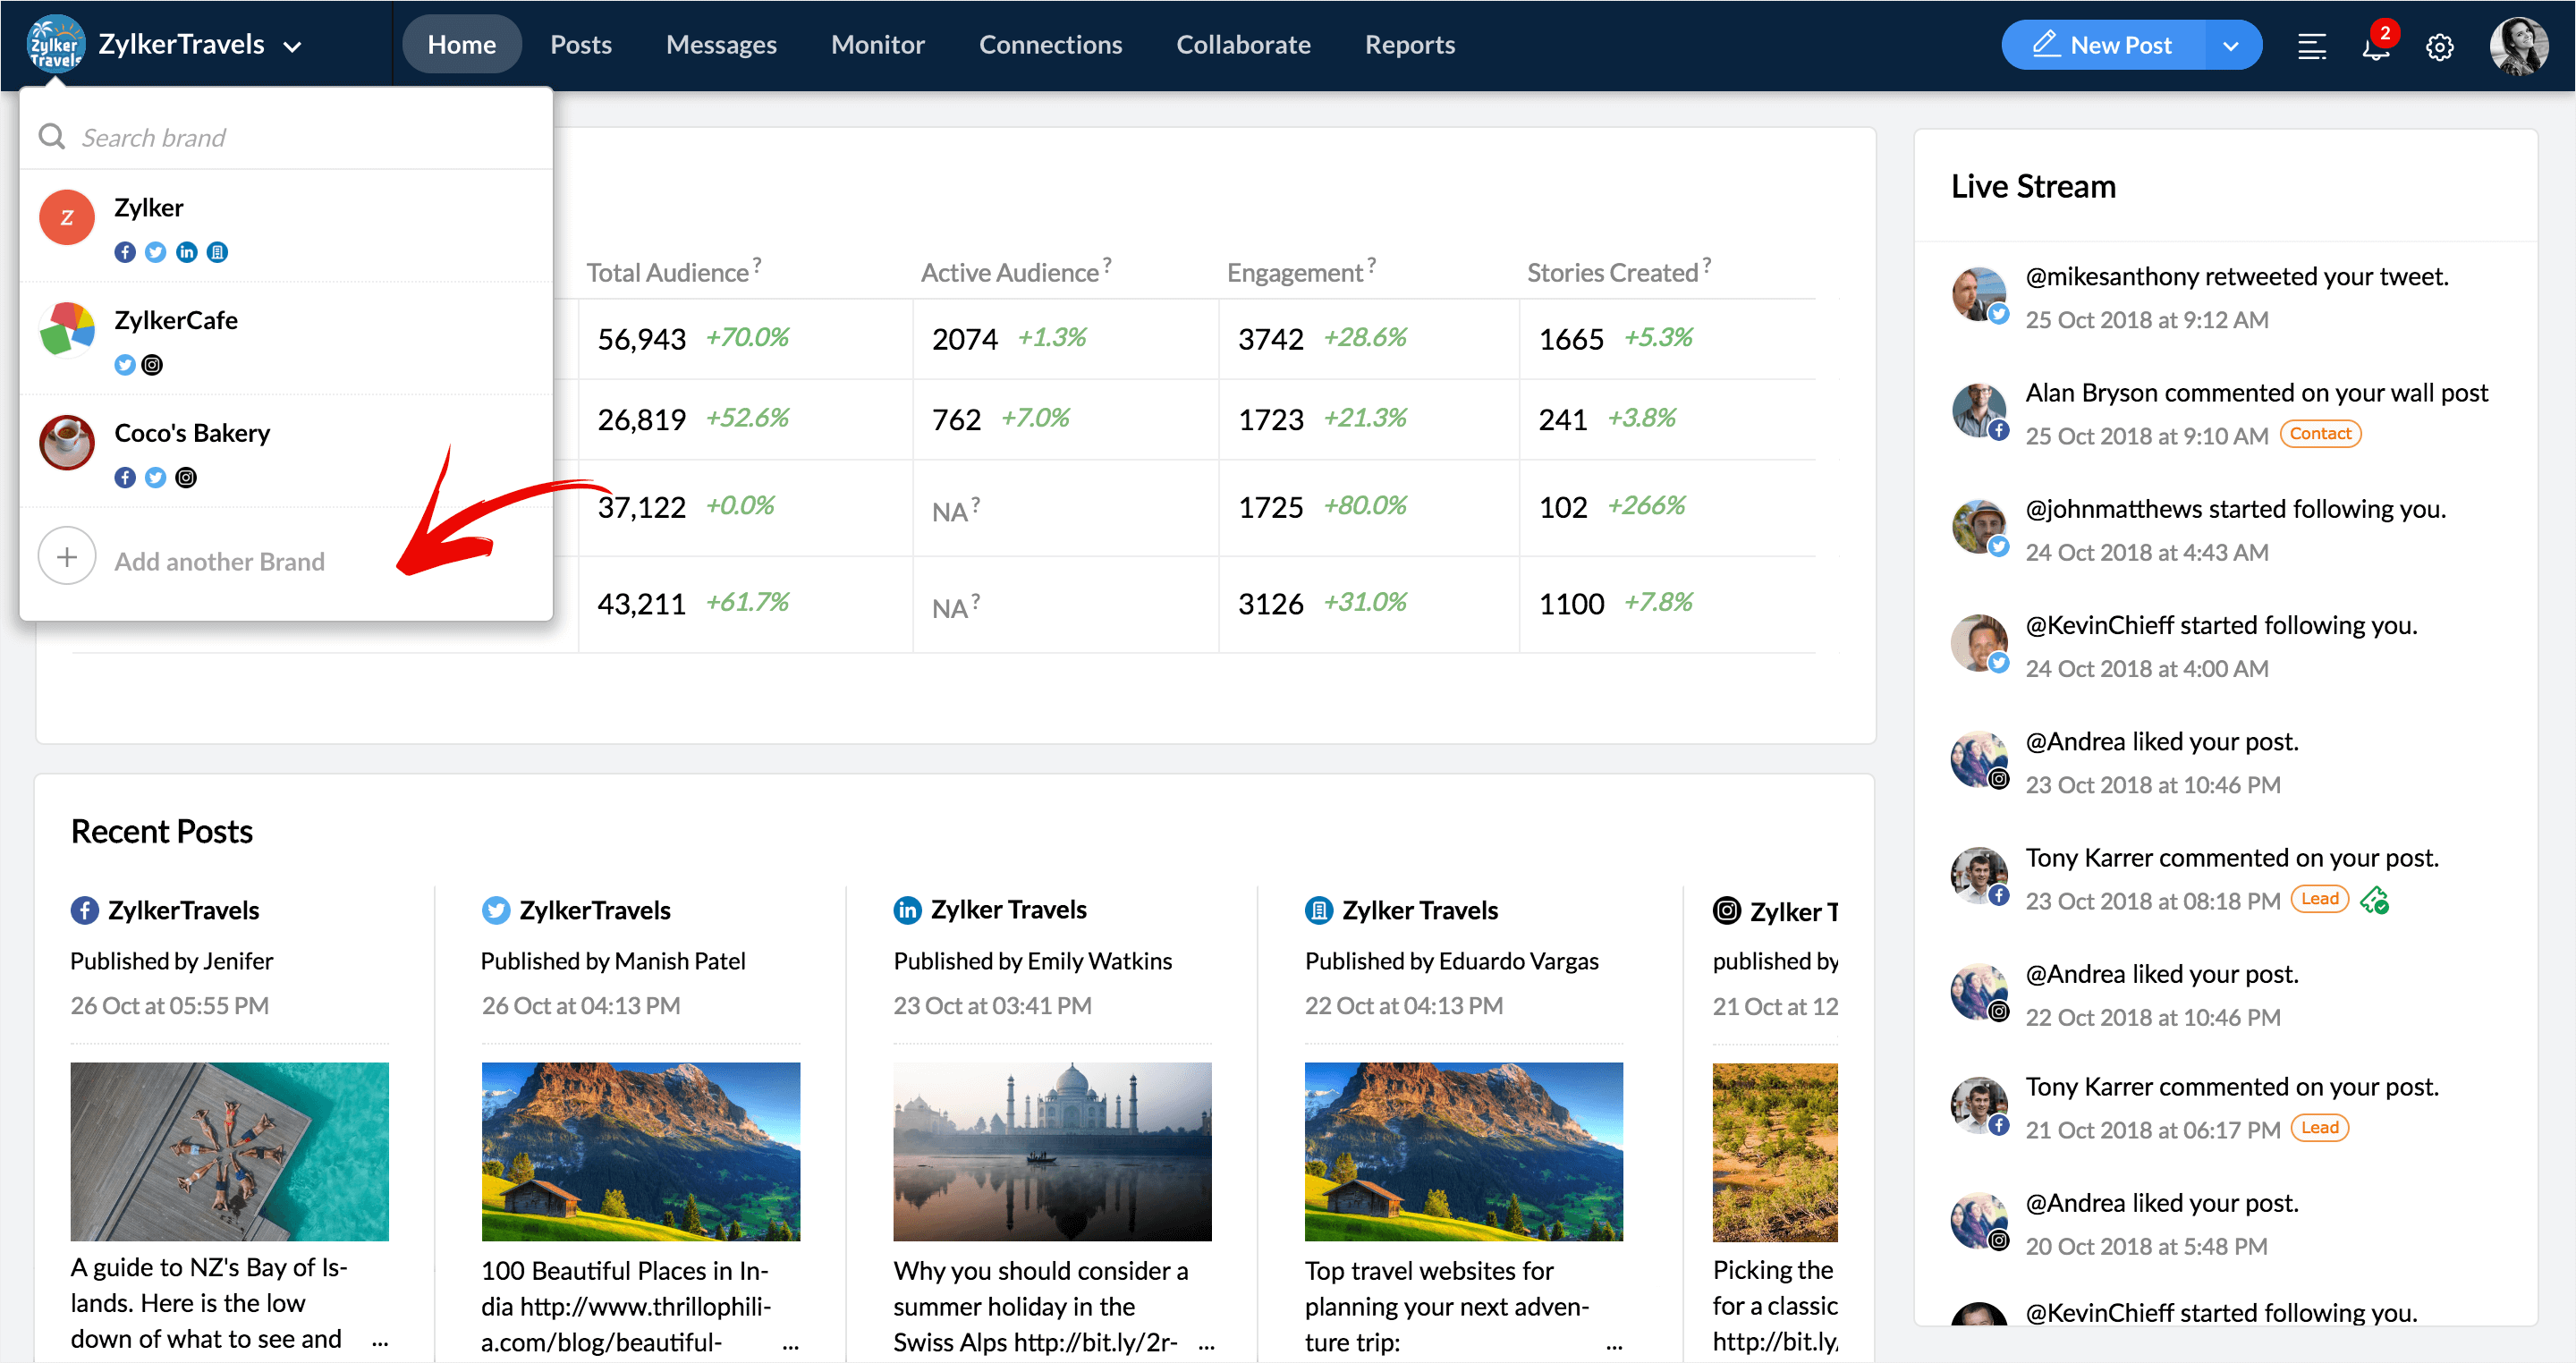Expand ellipsis on 100 Beautiful Places post
2576x1363 pixels.
790,1346
